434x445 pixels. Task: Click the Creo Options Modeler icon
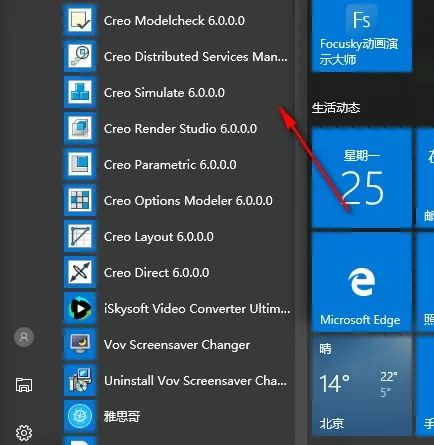80,200
